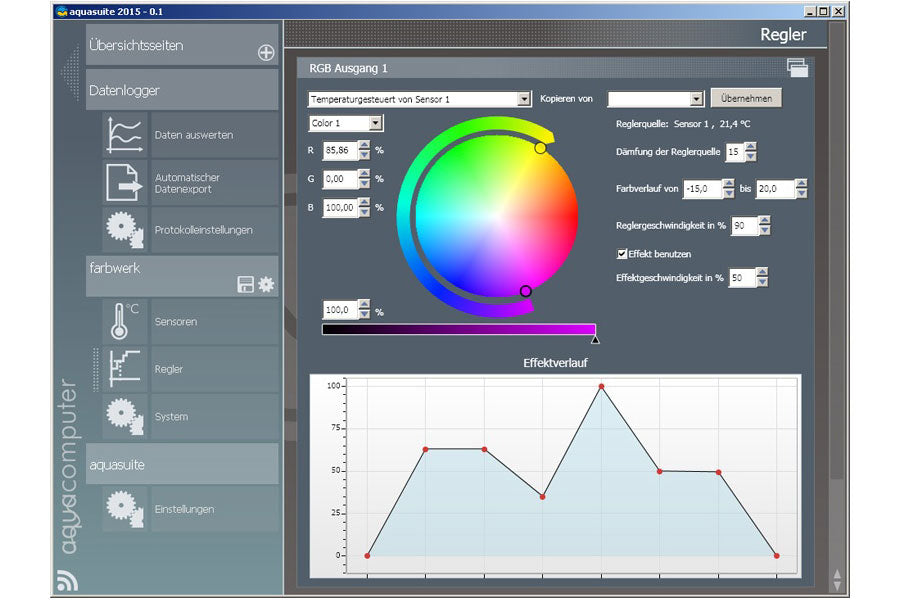This screenshot has width=900, height=600.
Task: Click the RSS feed icon in the corner
Action: point(68,581)
